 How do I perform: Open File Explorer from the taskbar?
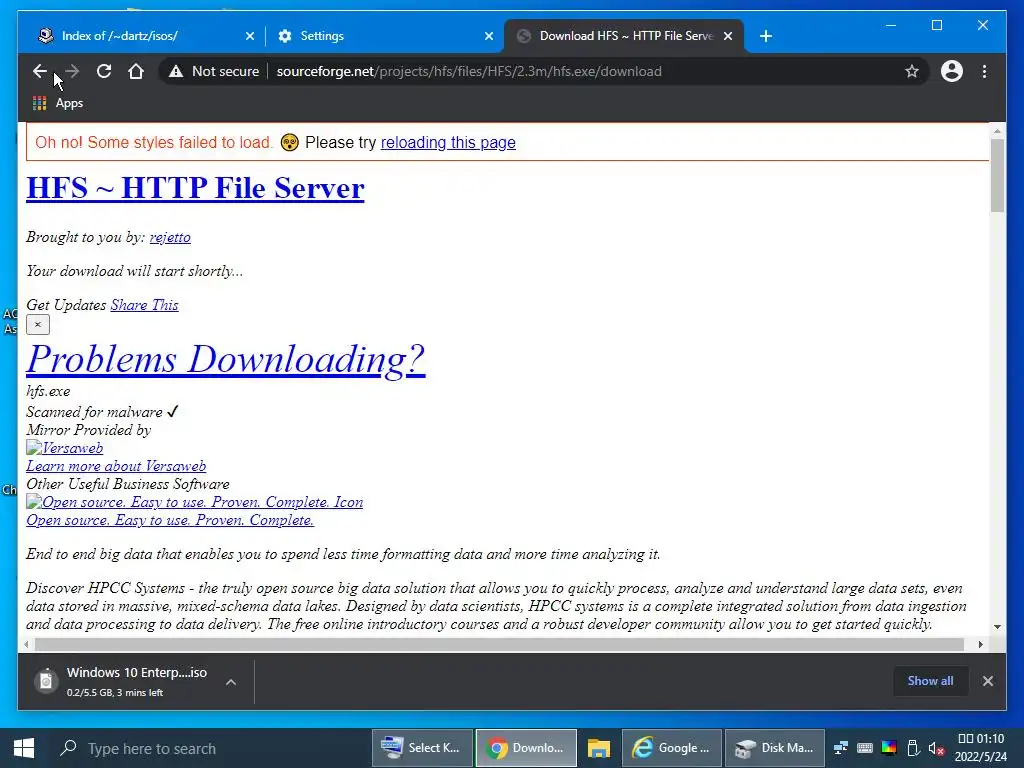pyautogui.click(x=598, y=748)
